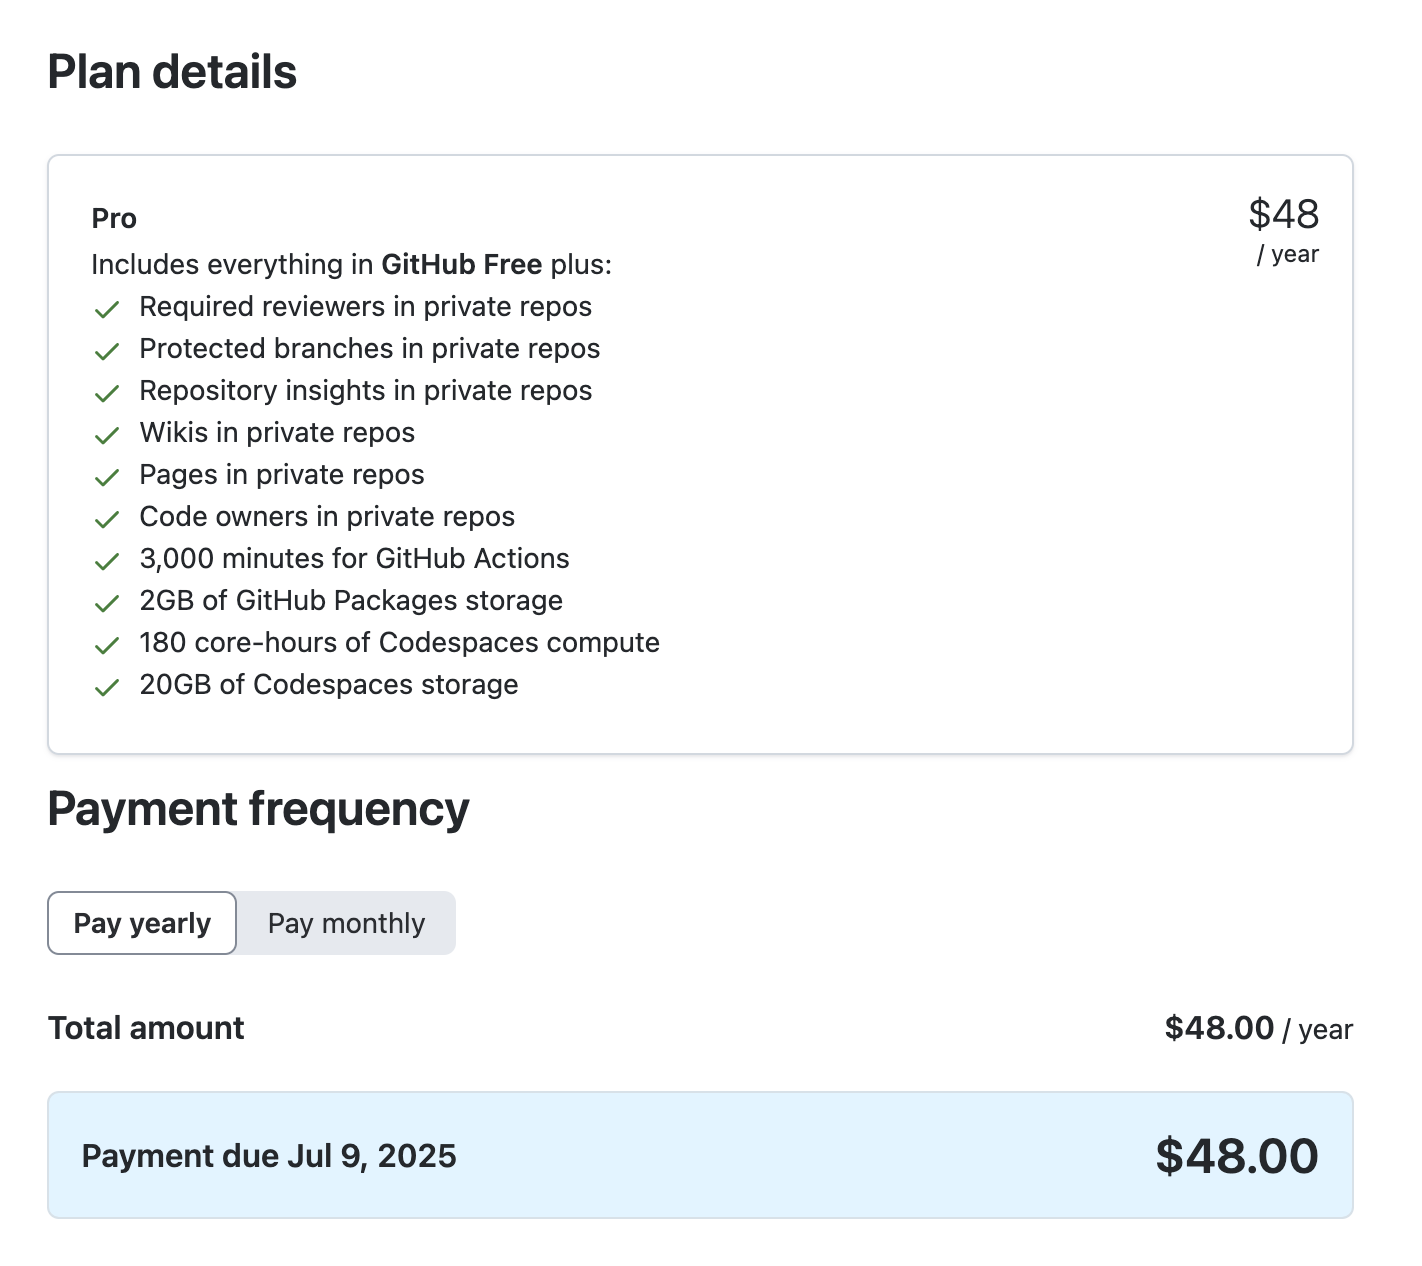Click the $48 price in plan card
Screen dimensions: 1422x1266
(1284, 214)
